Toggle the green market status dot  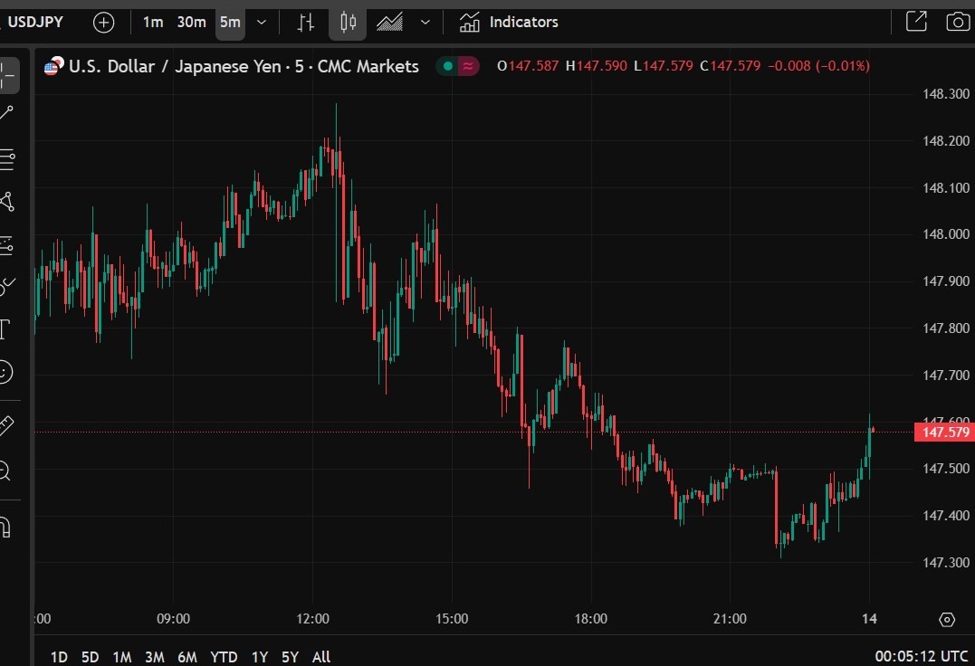pyautogui.click(x=447, y=66)
